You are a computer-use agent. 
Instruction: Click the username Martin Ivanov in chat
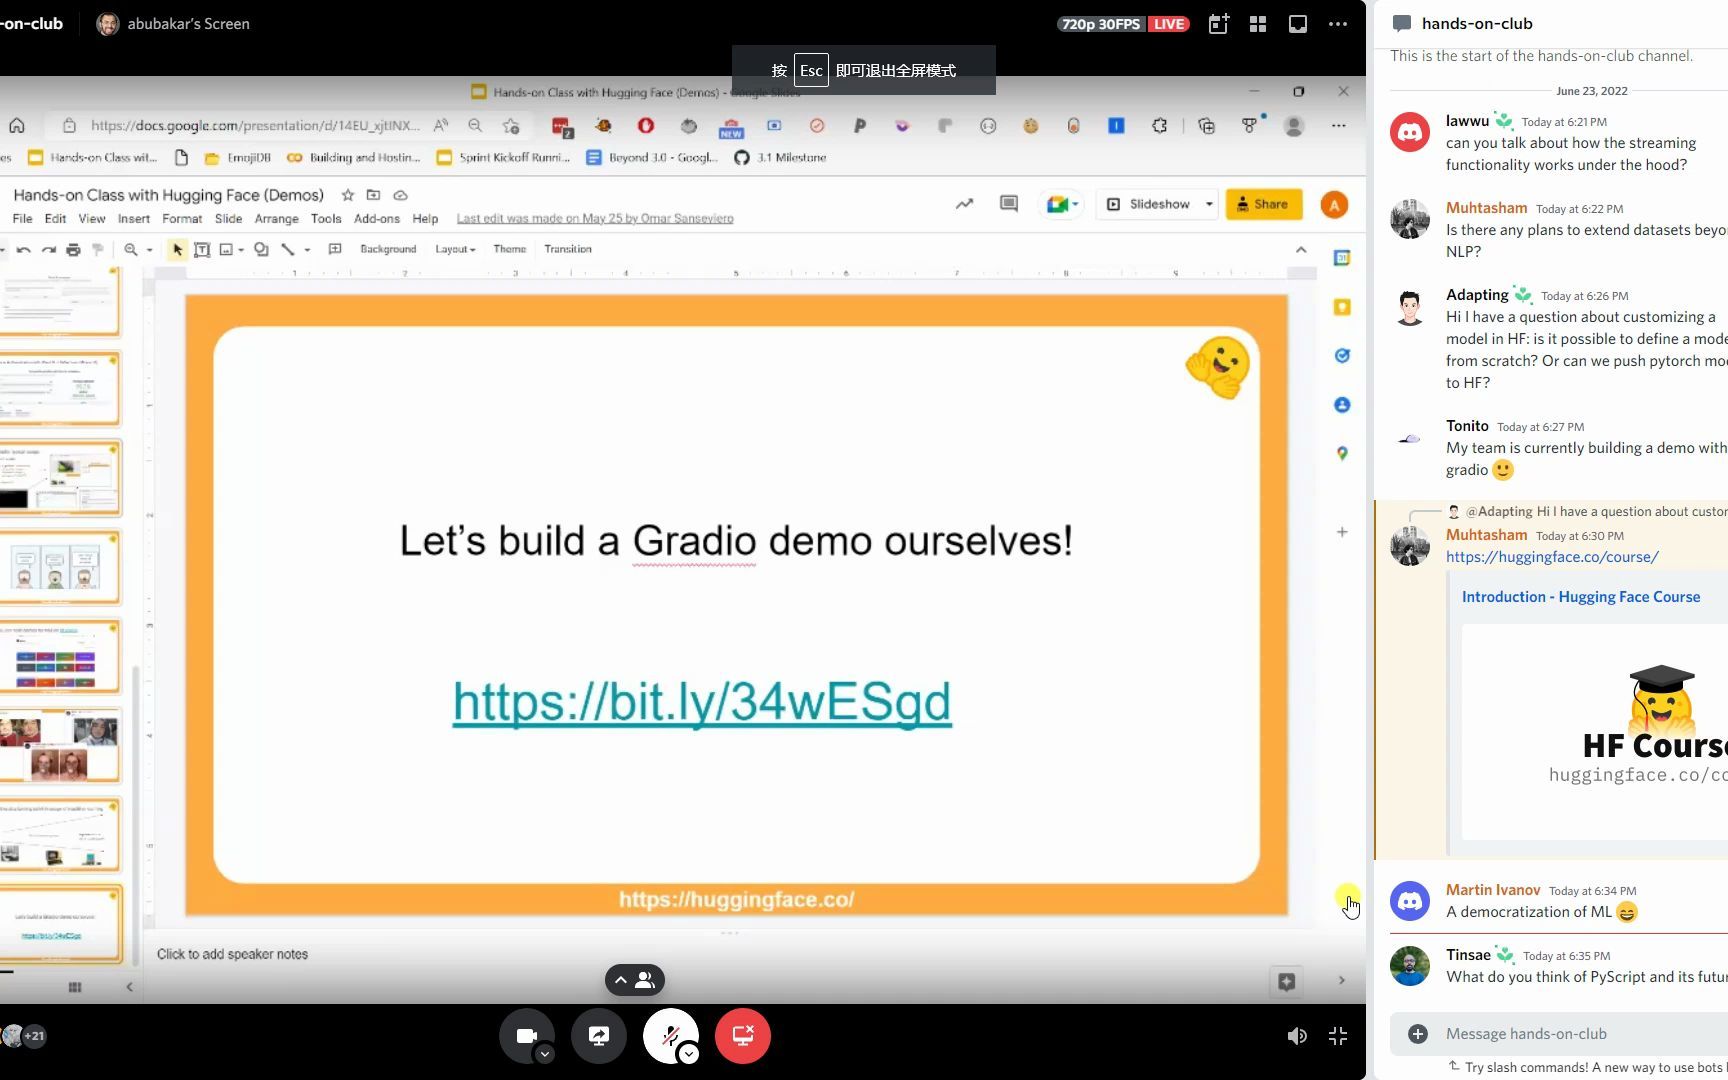[x=1493, y=890]
